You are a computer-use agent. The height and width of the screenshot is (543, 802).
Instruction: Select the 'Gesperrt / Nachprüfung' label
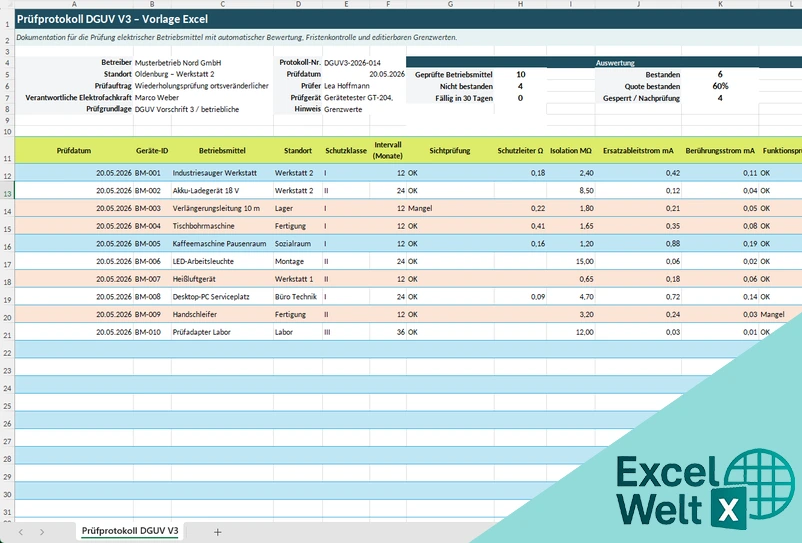(641, 98)
